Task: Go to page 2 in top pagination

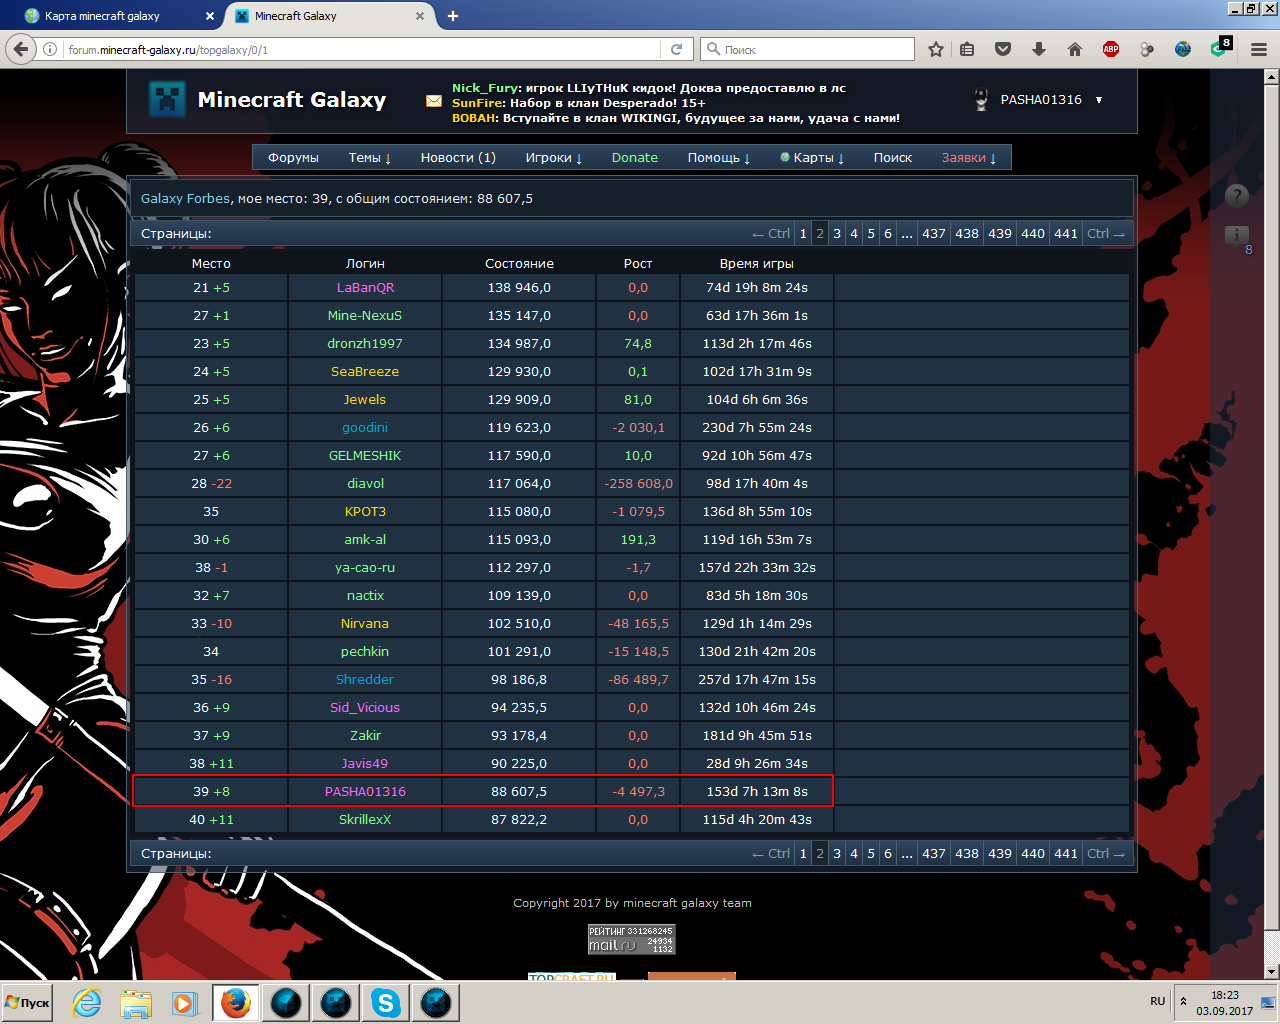Action: pyautogui.click(x=820, y=234)
